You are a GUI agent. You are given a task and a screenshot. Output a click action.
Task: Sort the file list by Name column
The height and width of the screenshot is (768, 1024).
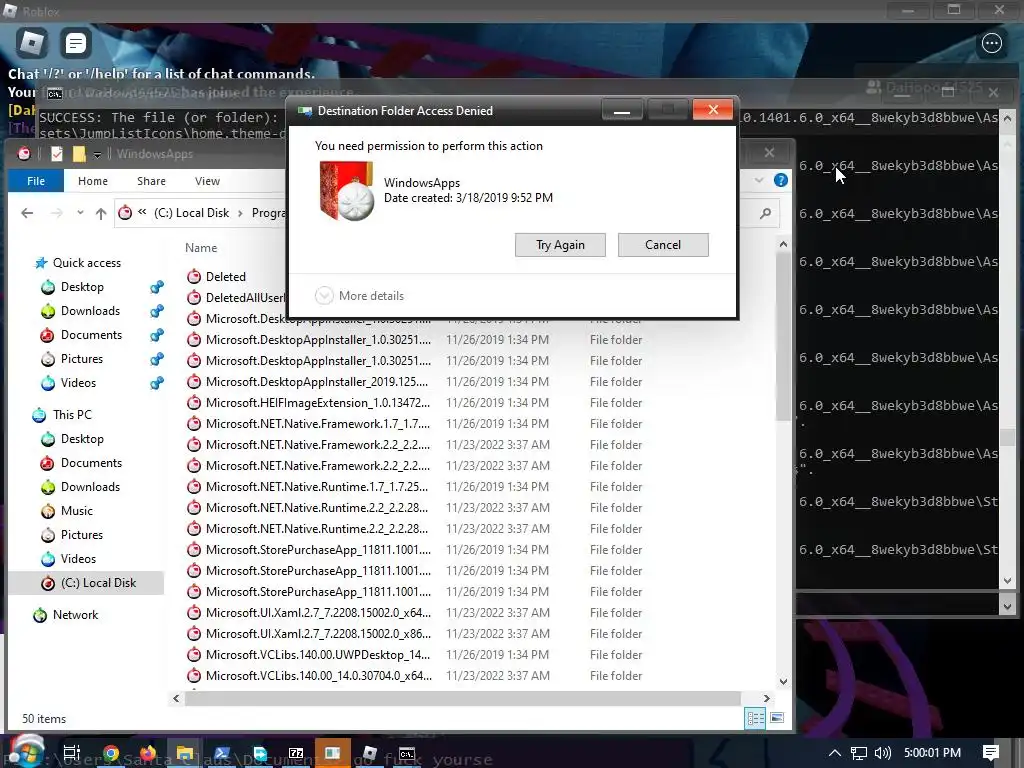201,248
